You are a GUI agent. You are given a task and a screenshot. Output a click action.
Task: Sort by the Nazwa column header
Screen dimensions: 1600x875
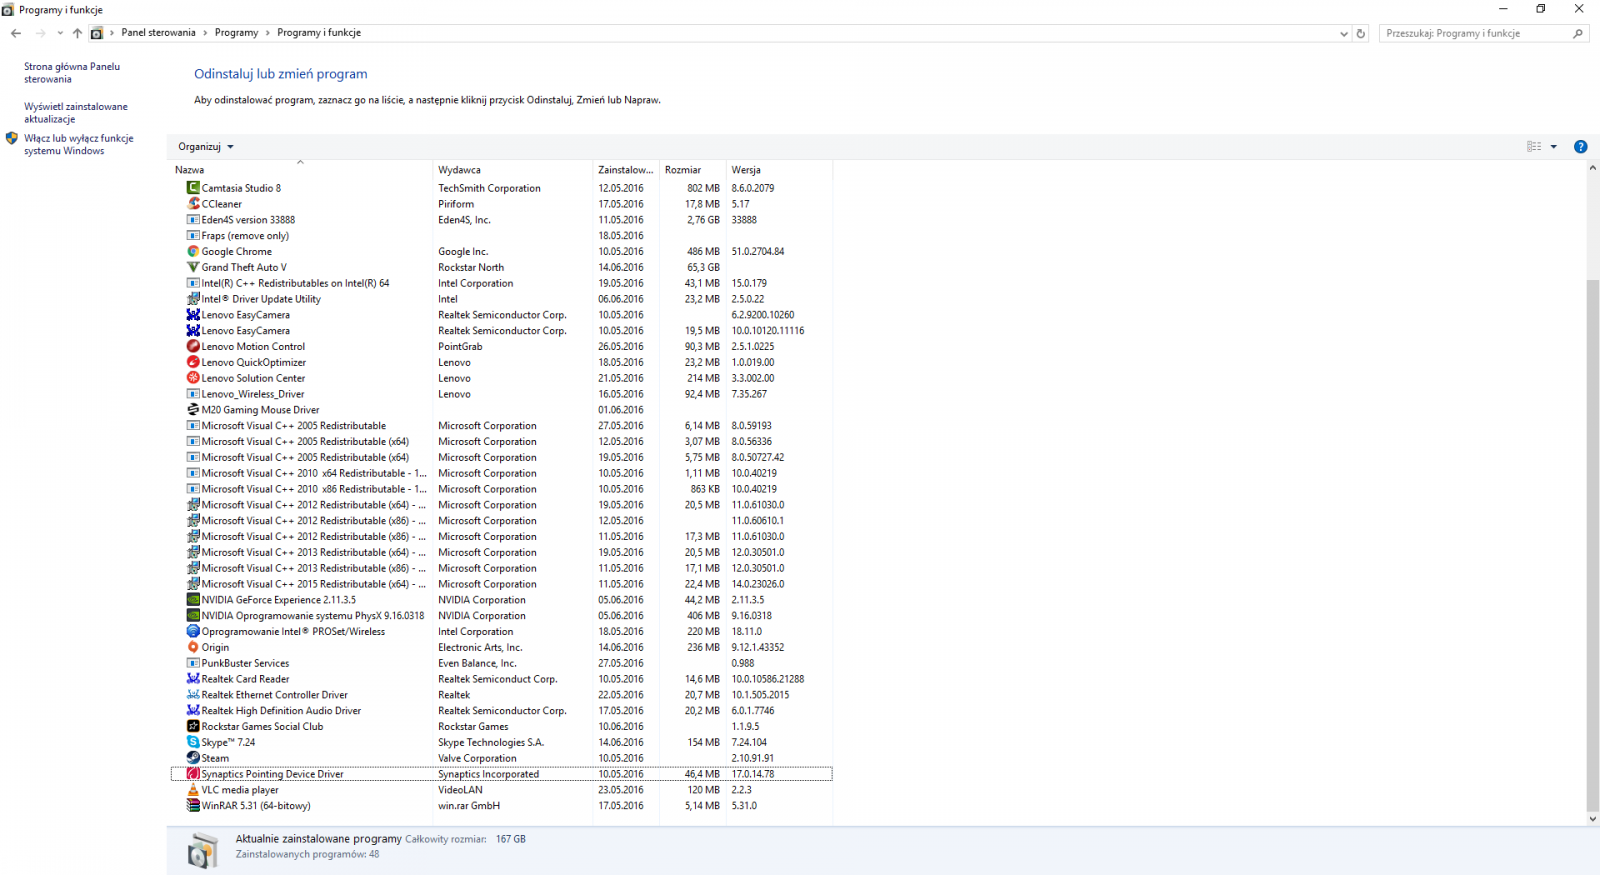(301, 170)
